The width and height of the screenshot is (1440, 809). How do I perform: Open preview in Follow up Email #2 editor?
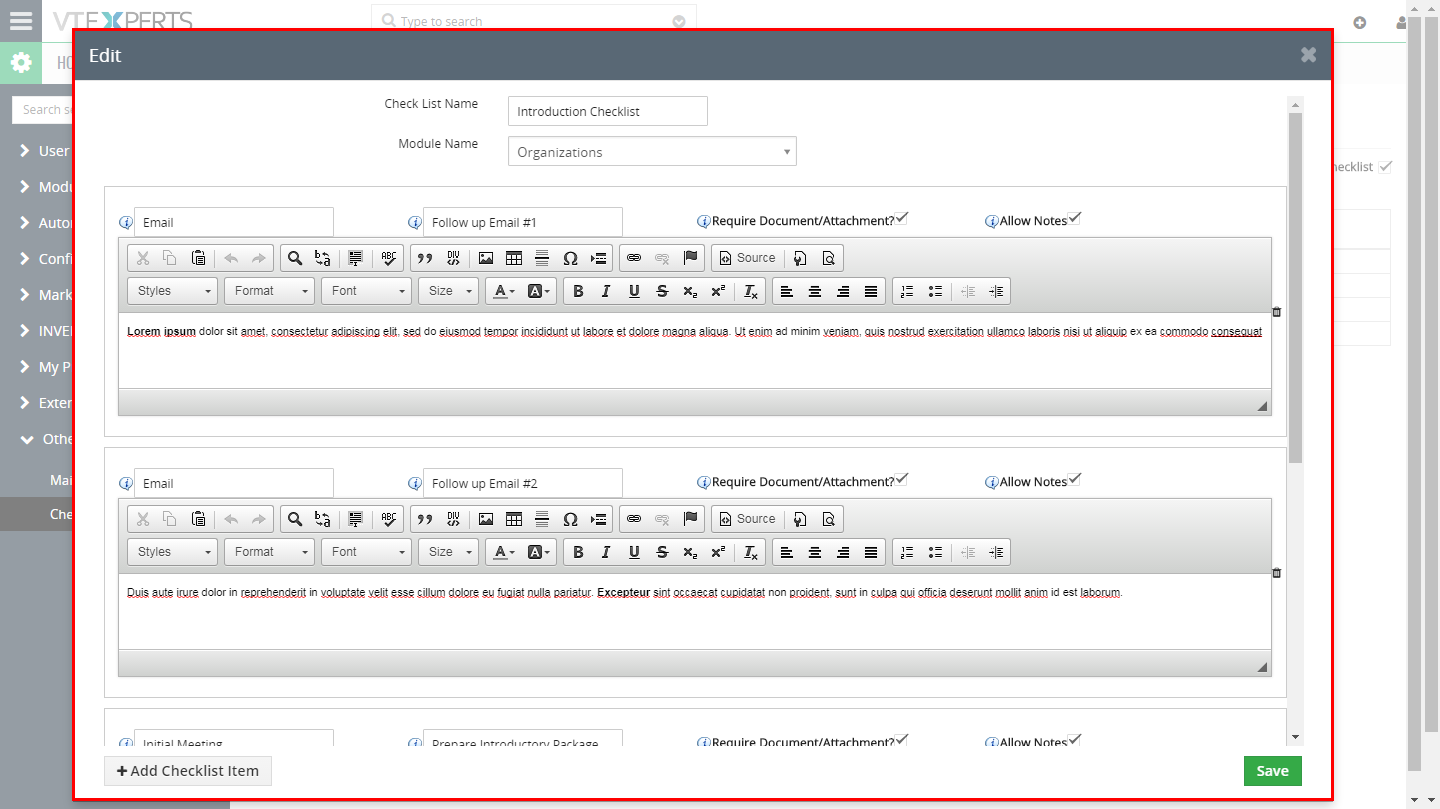pyautogui.click(x=828, y=519)
